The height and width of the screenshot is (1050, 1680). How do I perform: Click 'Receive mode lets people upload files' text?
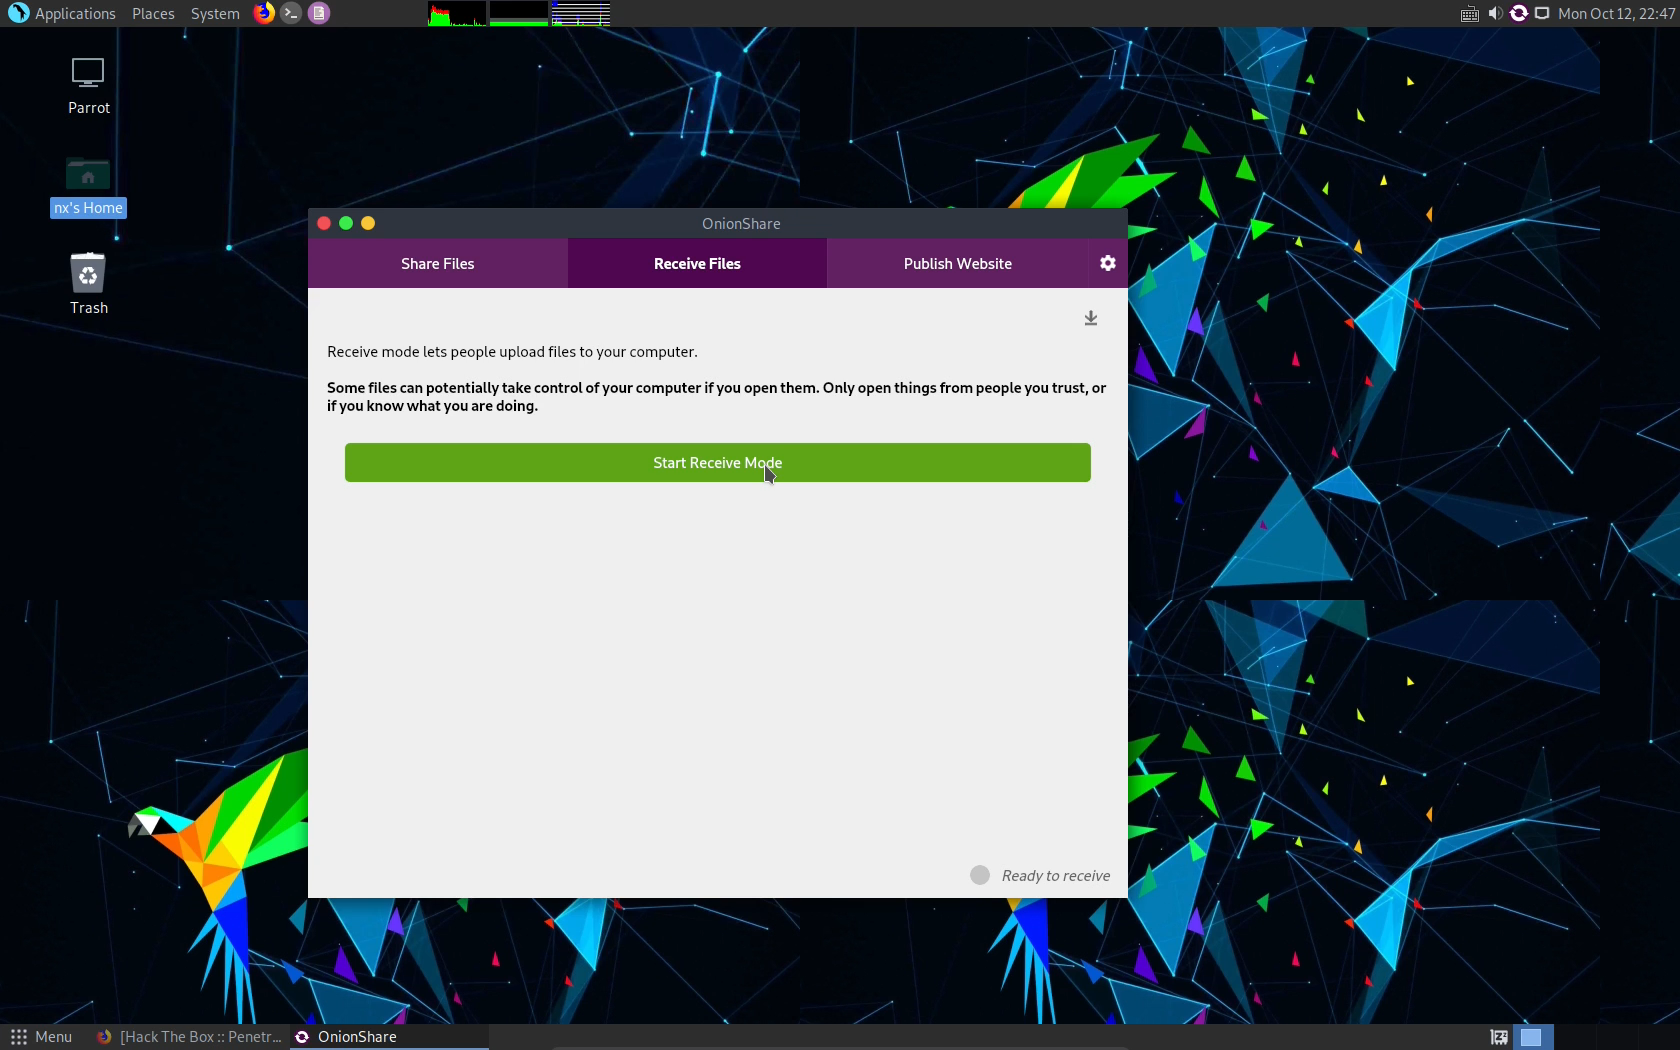(512, 352)
